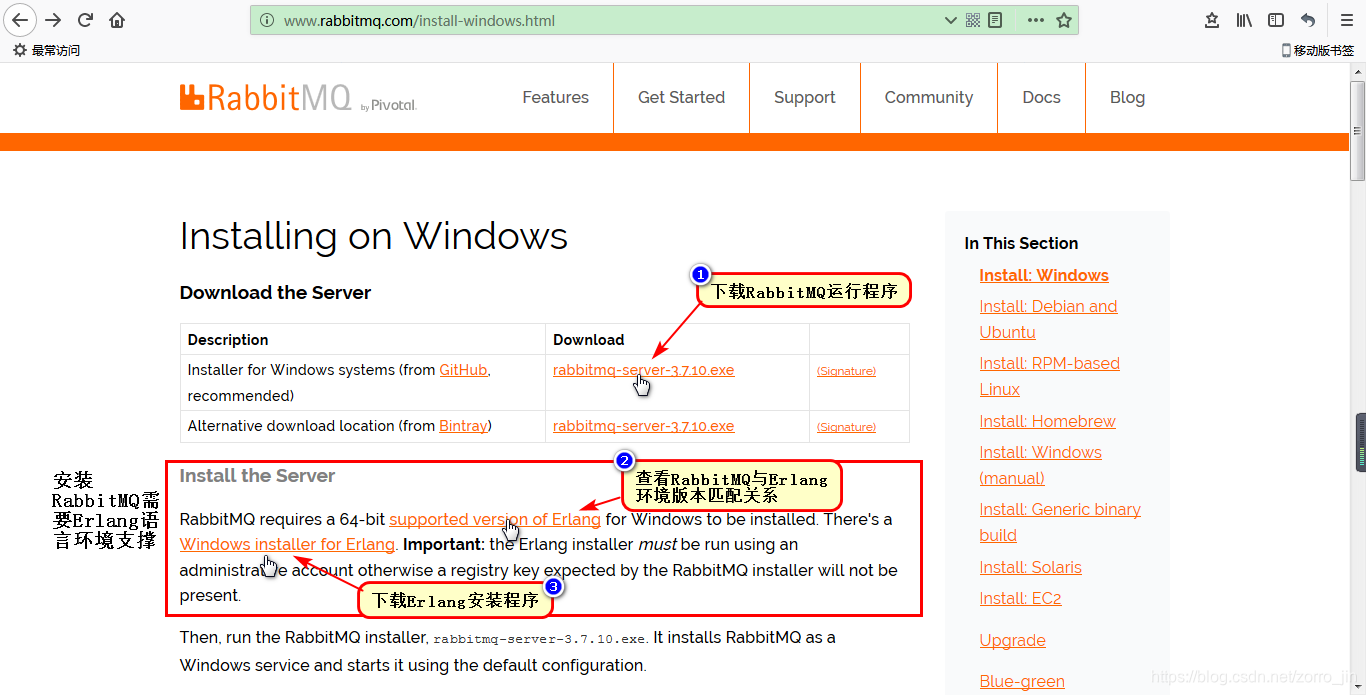1366x695 pixels.
Task: Open the Features menu item
Action: point(555,97)
